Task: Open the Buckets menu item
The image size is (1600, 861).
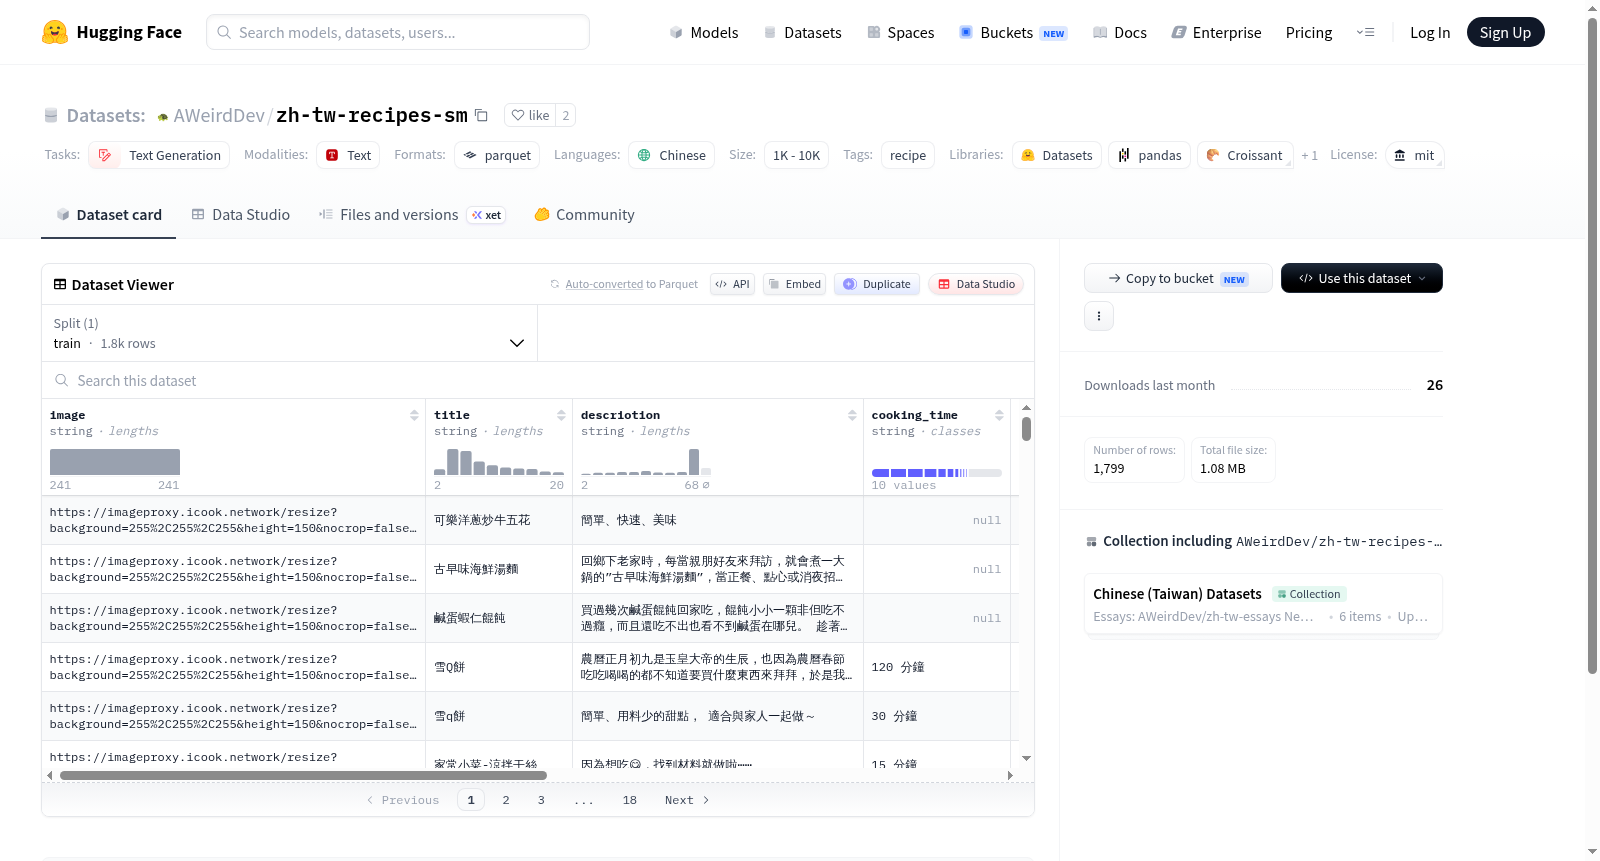Action: (1013, 32)
